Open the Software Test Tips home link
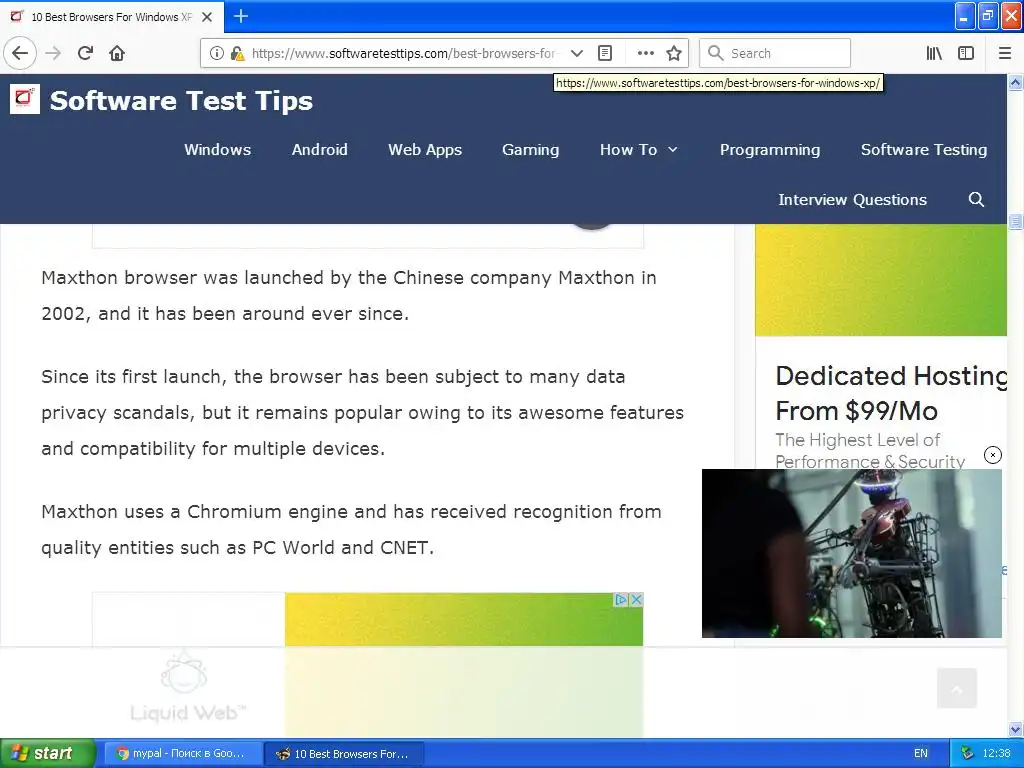1024x768 pixels. [182, 101]
